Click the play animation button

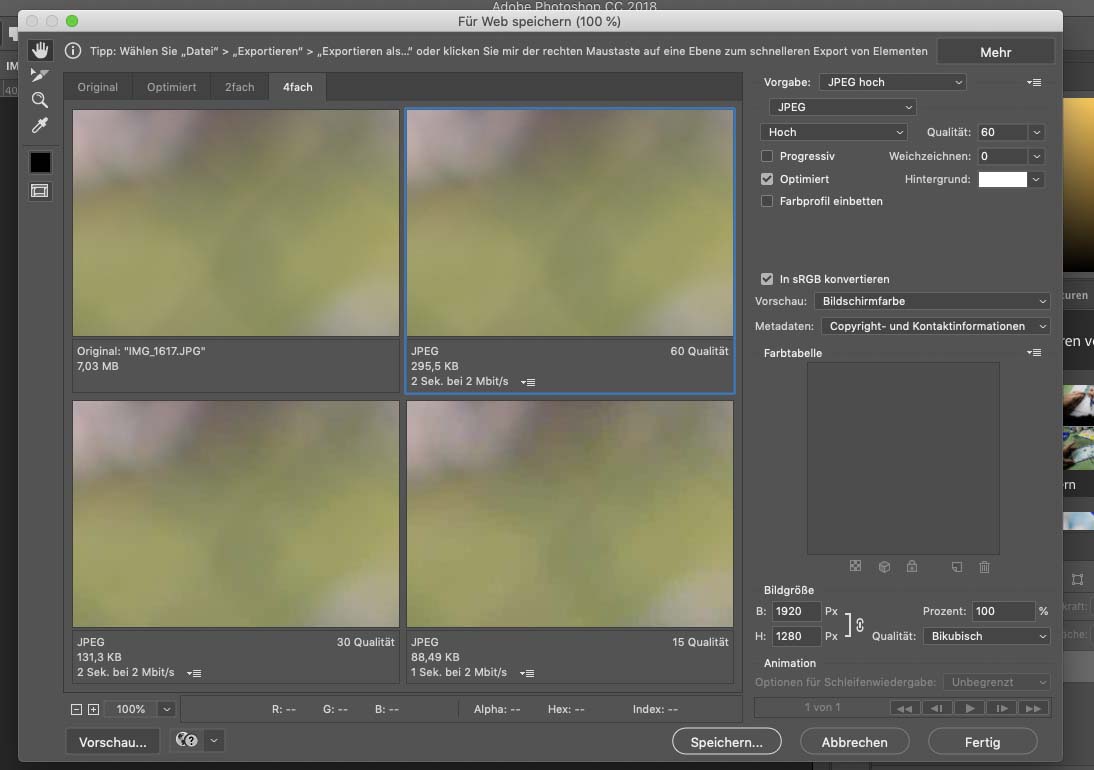click(970, 708)
